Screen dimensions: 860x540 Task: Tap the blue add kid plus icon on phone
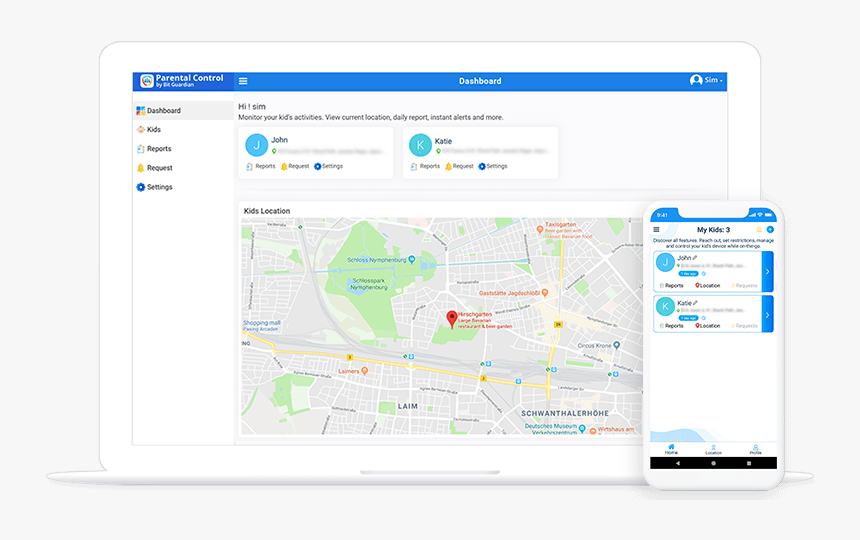(770, 230)
